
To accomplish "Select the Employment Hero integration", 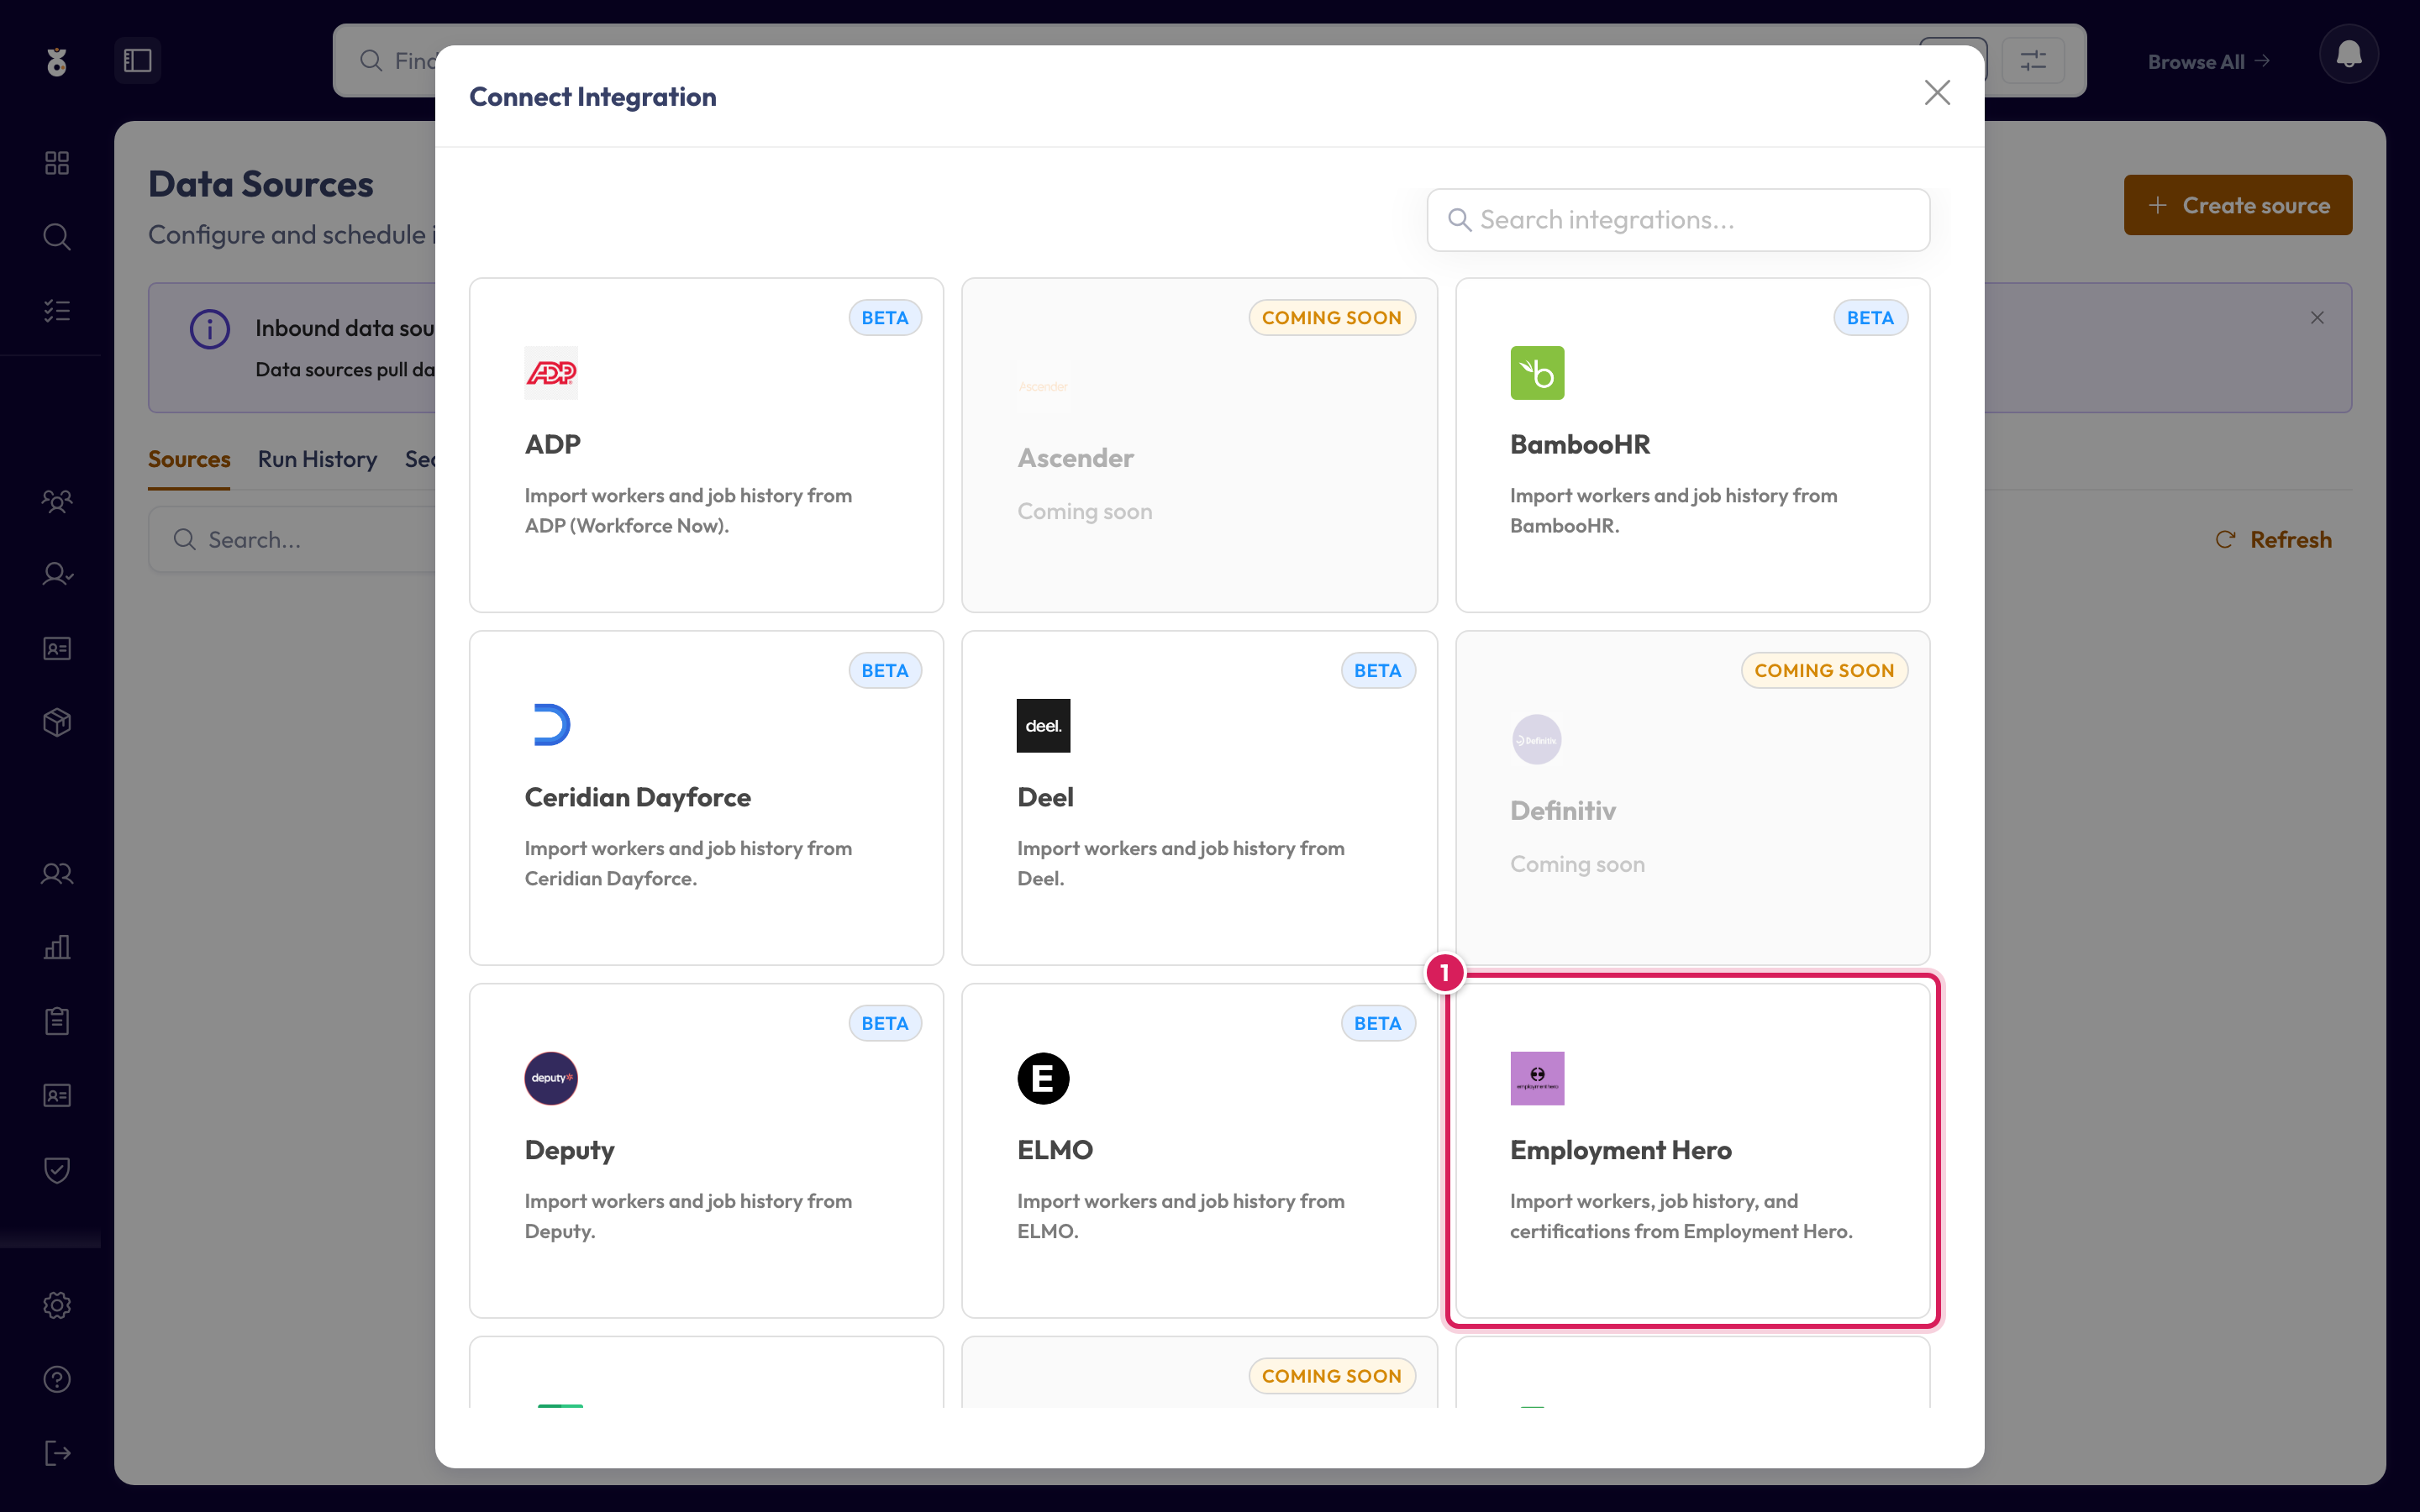I will coord(1692,1150).
